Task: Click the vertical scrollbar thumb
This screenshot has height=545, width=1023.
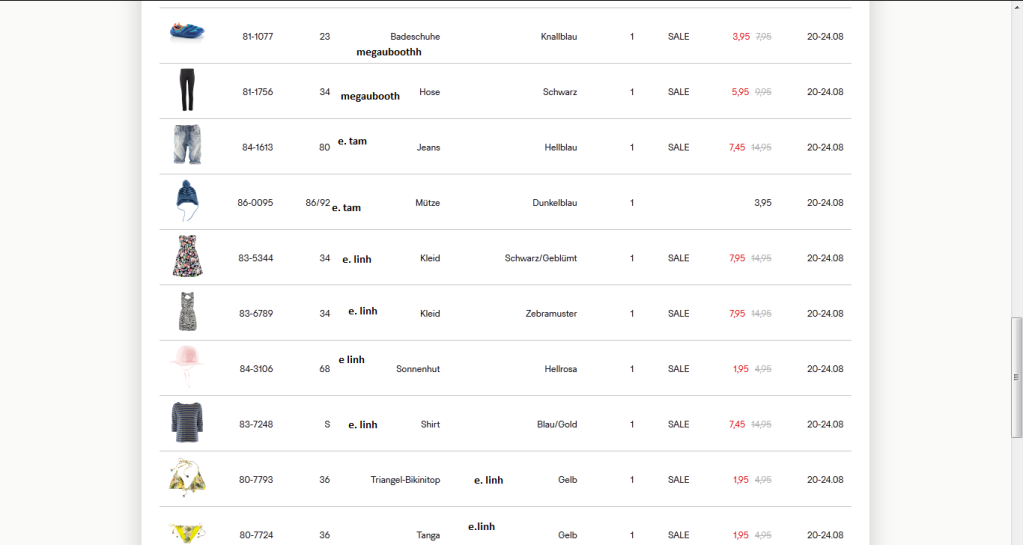Action: coord(1016,377)
